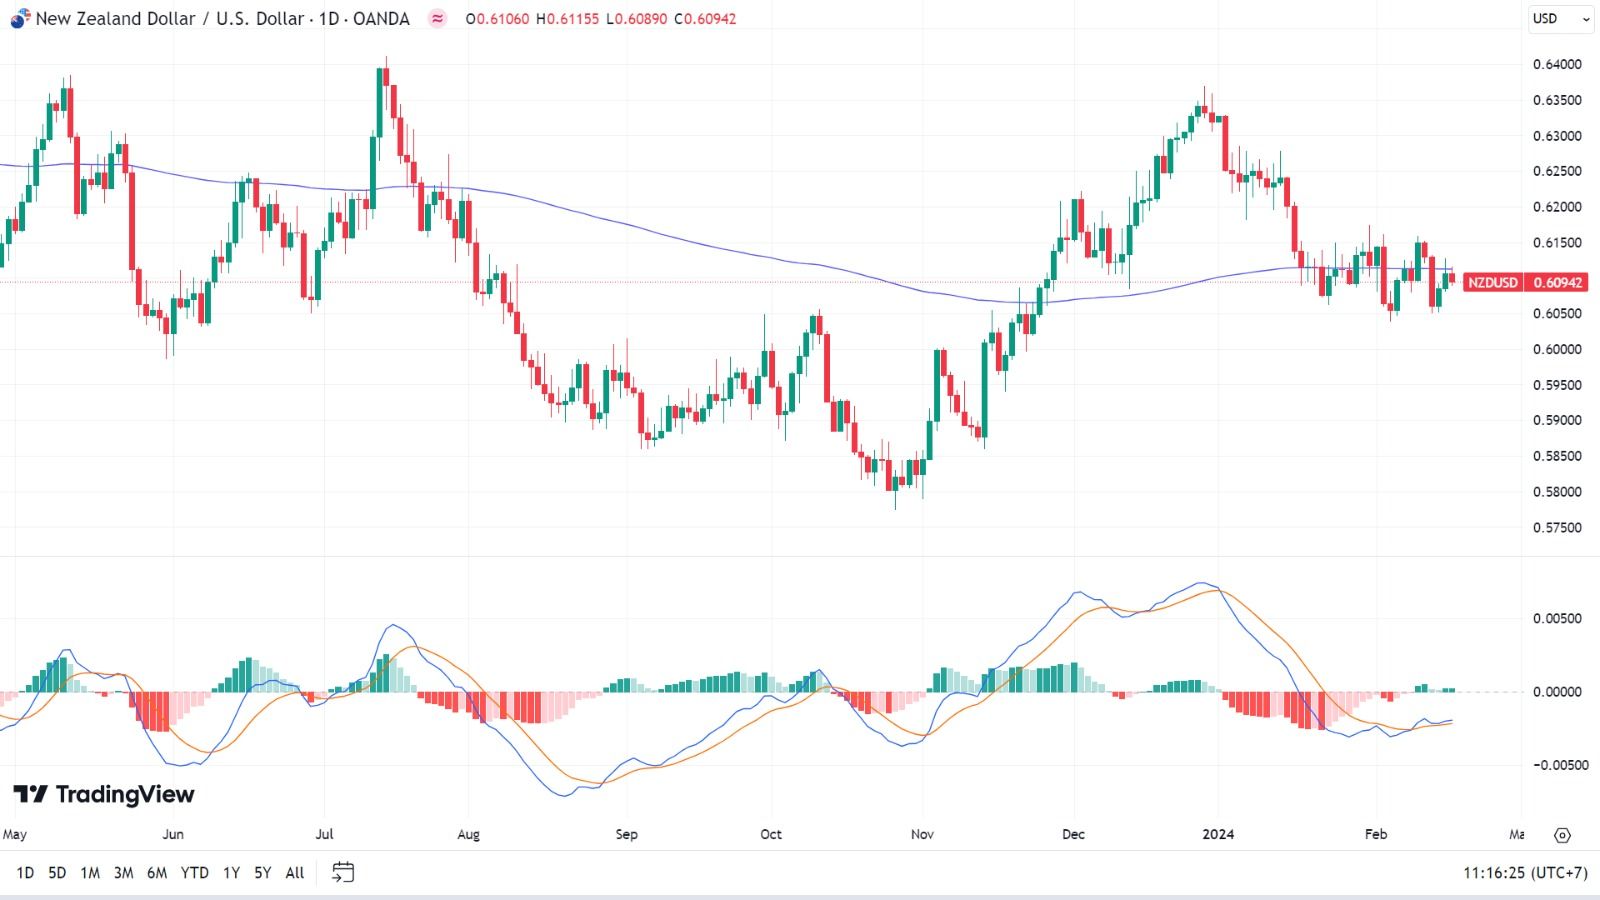Screen dimensions: 1600x900
Task: Click the New Zealand flag symbol icon
Action: point(20,18)
